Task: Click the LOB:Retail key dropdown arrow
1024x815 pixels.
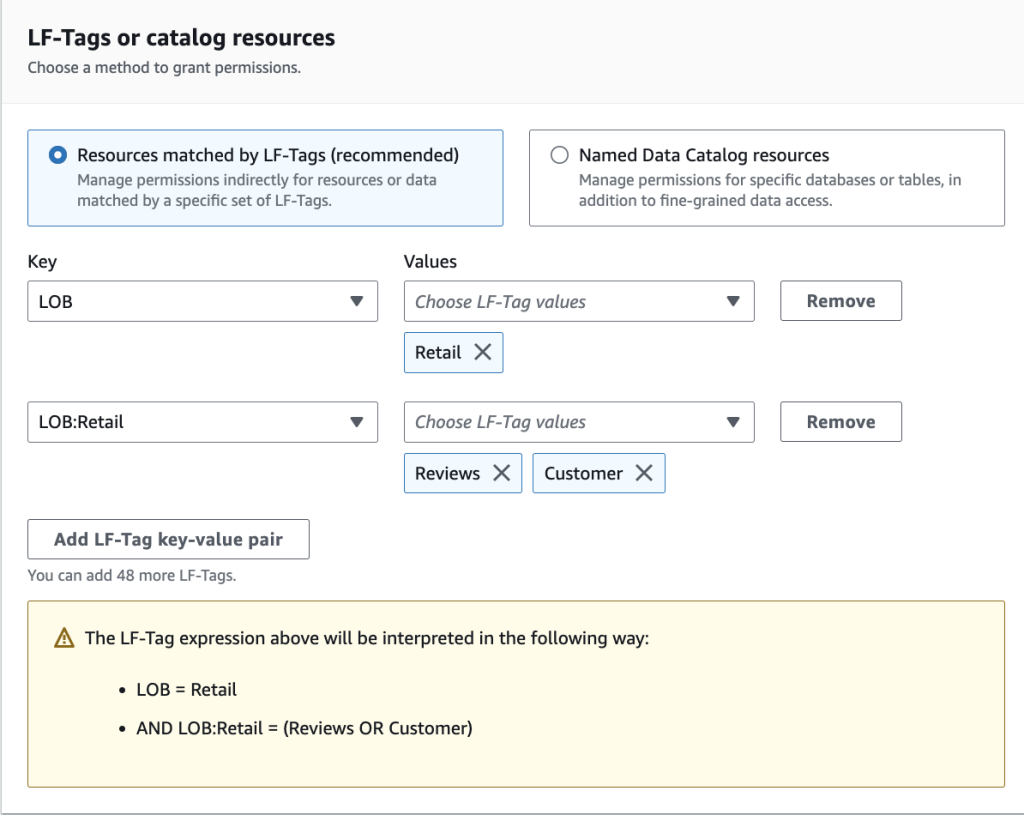Action: [357, 422]
